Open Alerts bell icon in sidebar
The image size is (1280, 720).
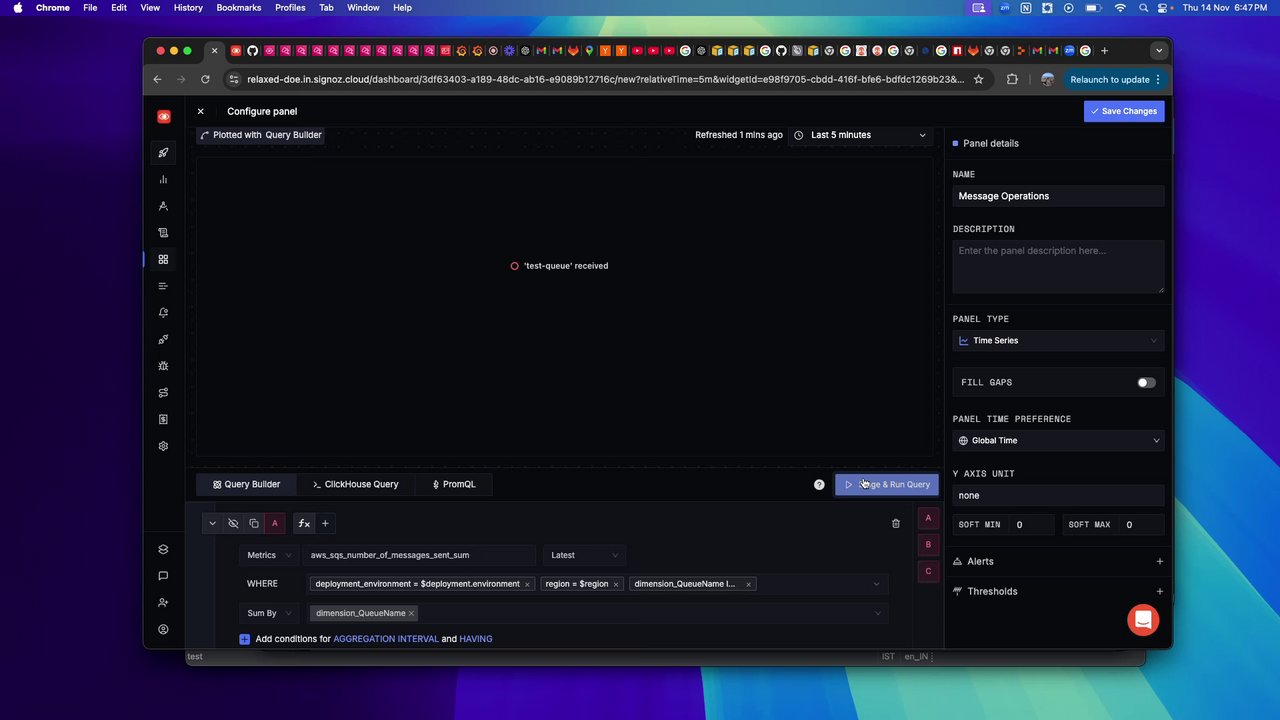(x=163, y=313)
